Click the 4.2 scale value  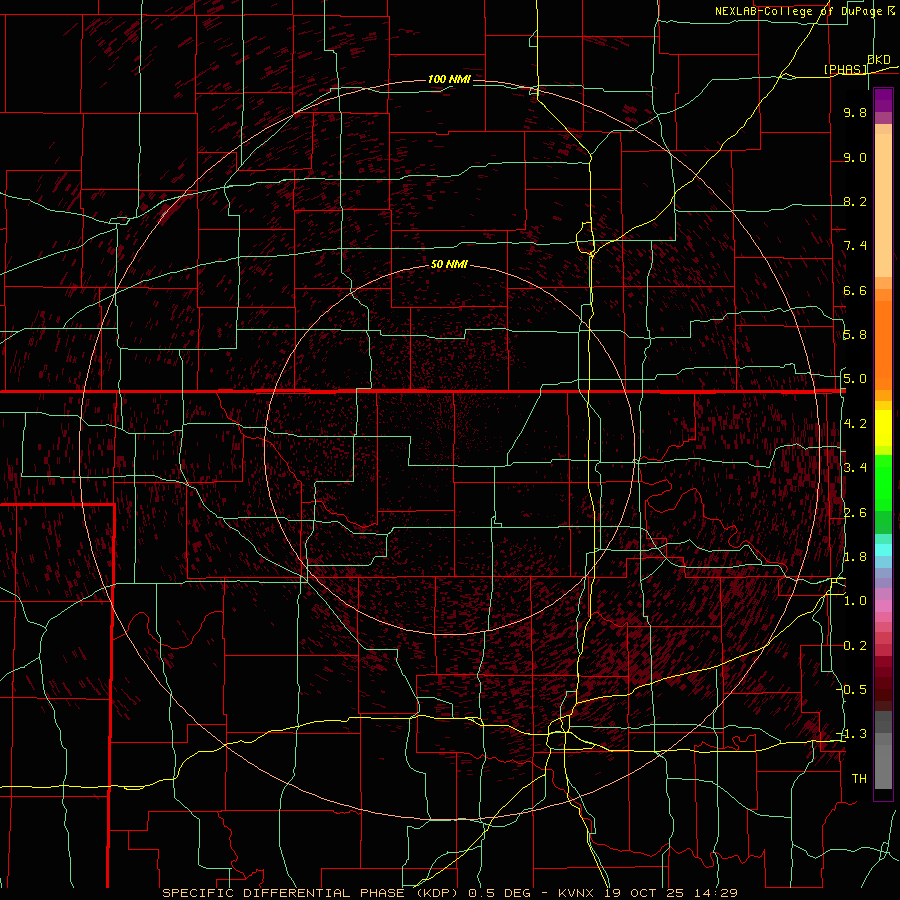tap(855, 424)
